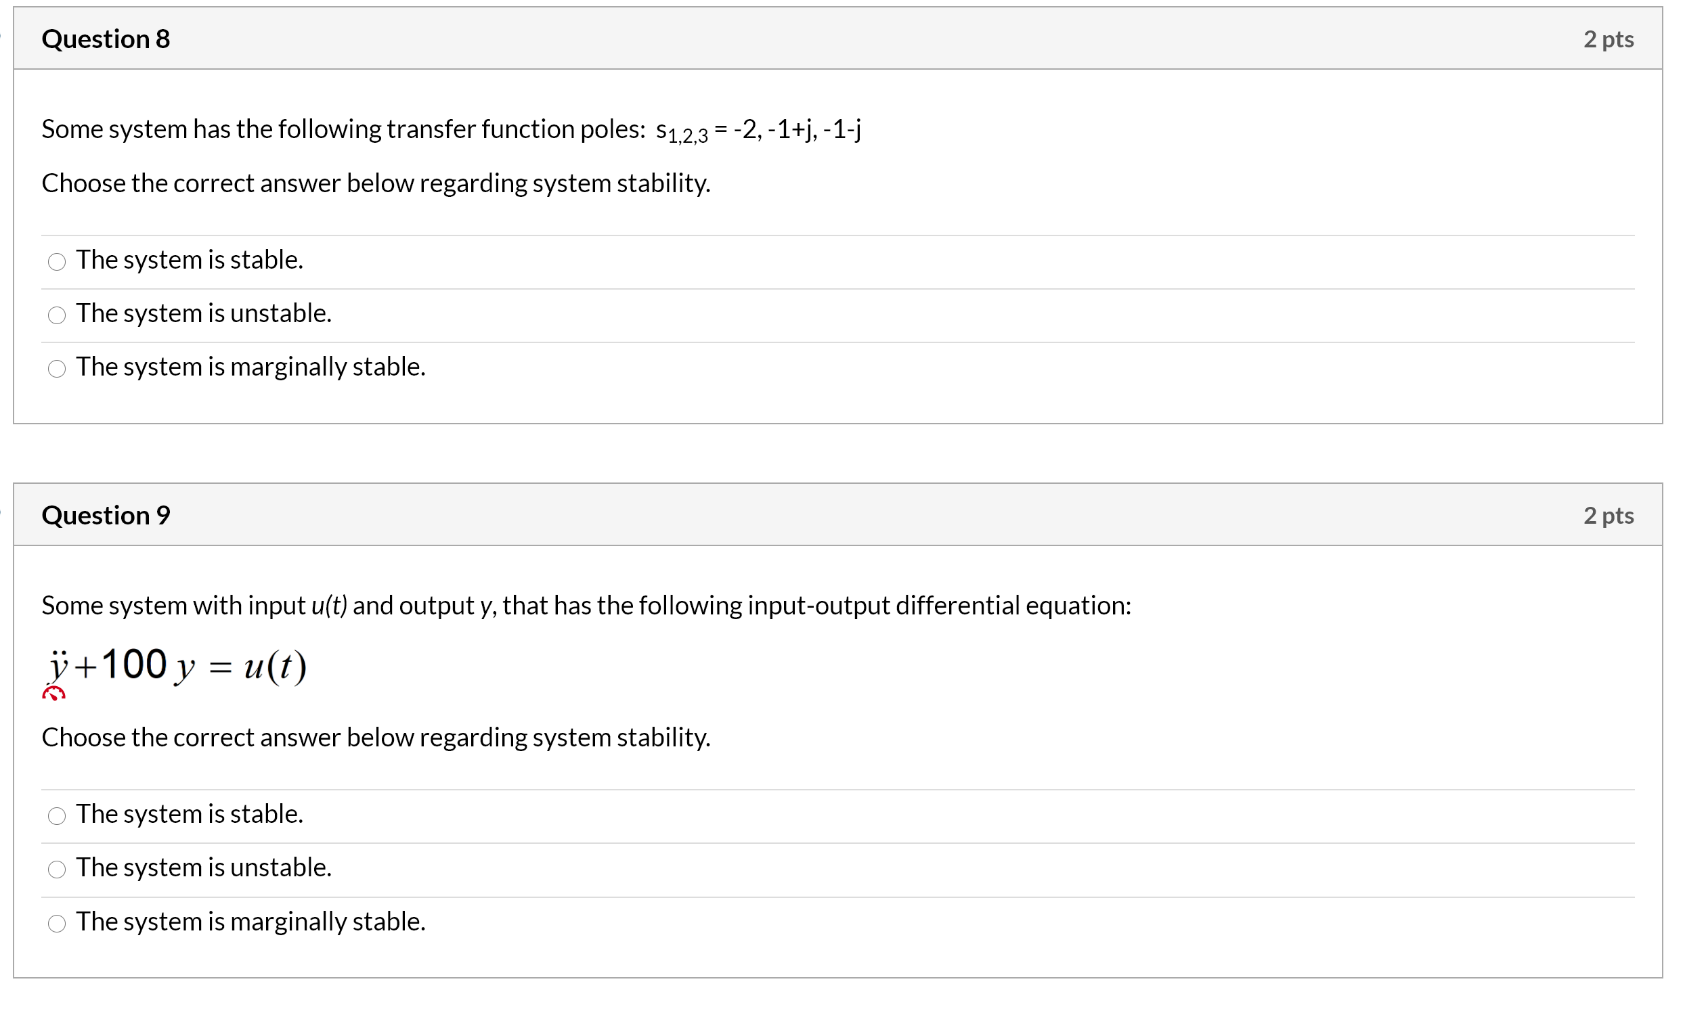This screenshot has width=1685, height=1013.
Task: Click Question 8's 'Choose the correct answer' instruction
Action: (x=376, y=183)
